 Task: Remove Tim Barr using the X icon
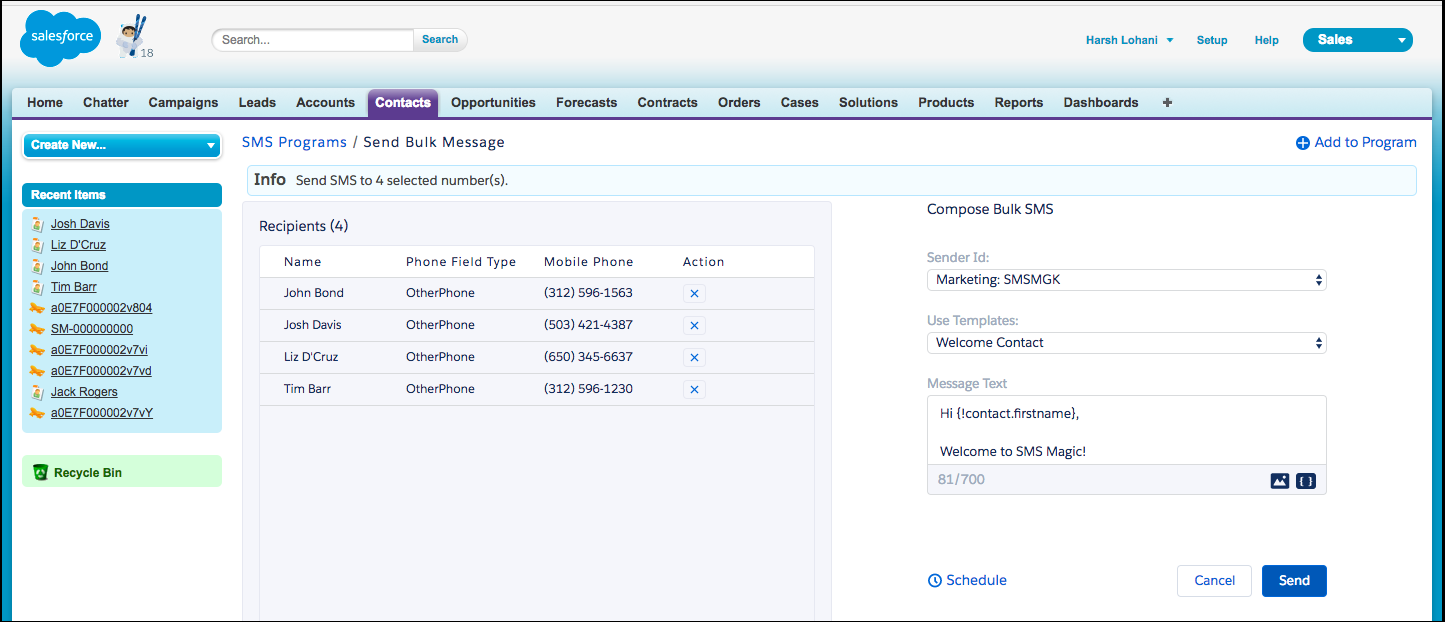click(694, 389)
